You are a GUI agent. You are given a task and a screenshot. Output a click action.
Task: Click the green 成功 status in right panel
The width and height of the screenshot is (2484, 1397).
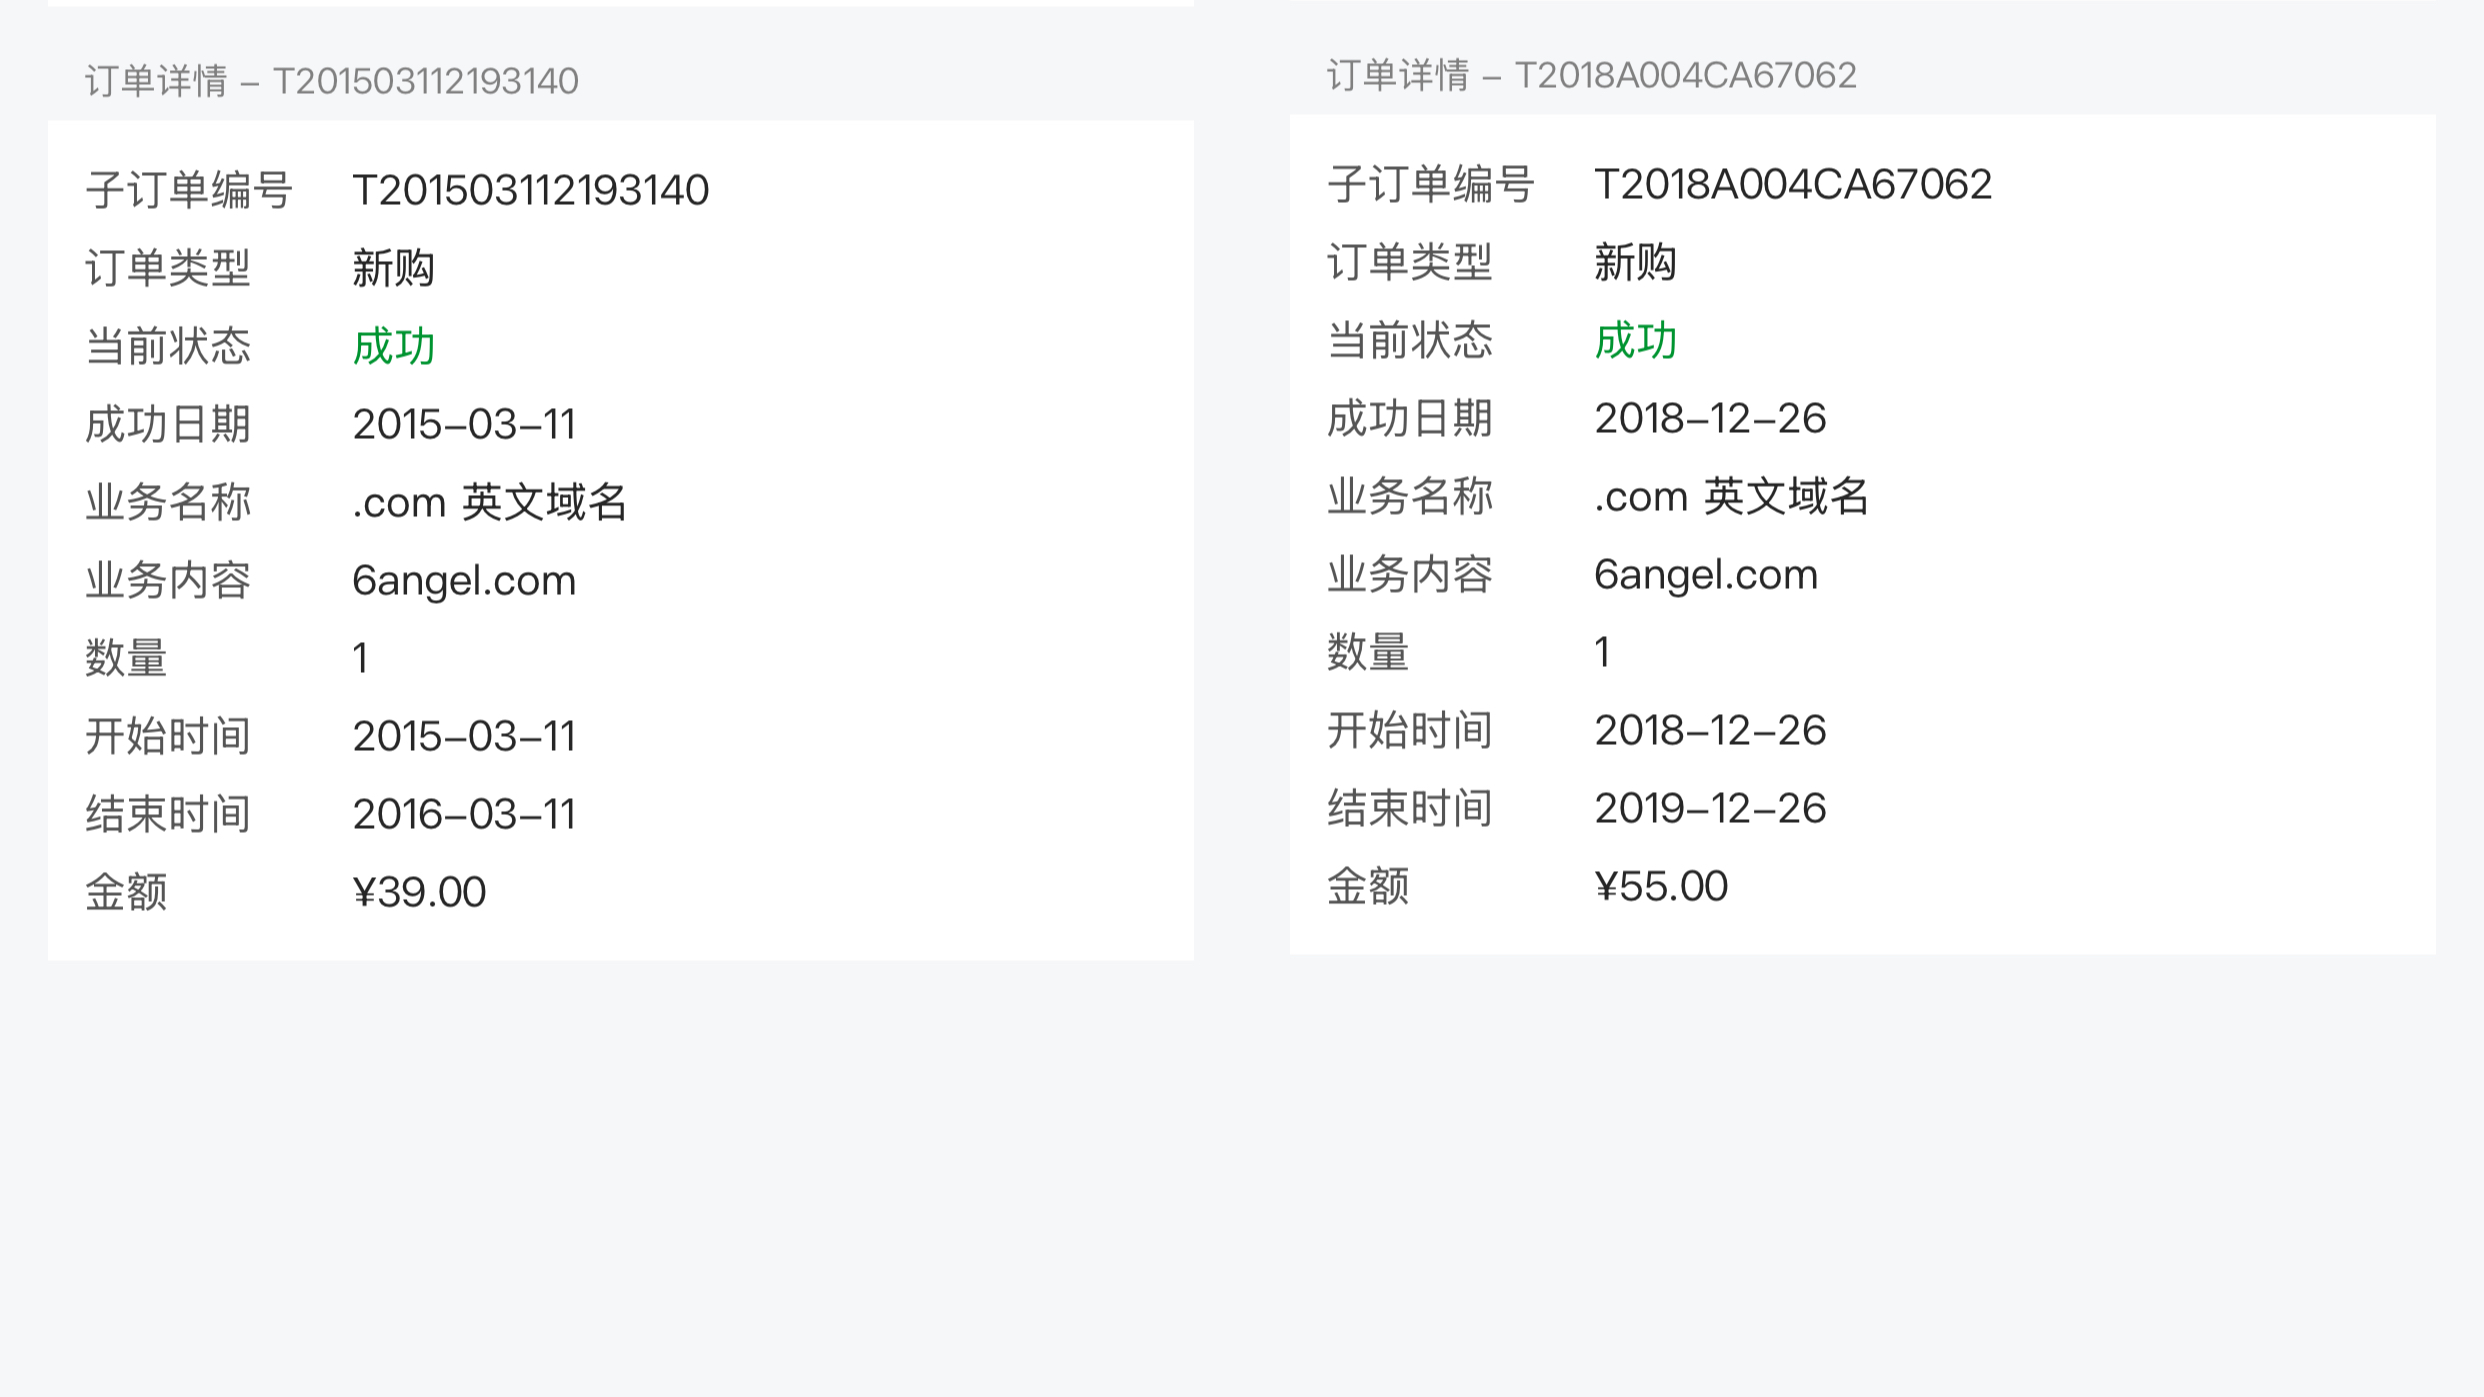[x=1637, y=340]
